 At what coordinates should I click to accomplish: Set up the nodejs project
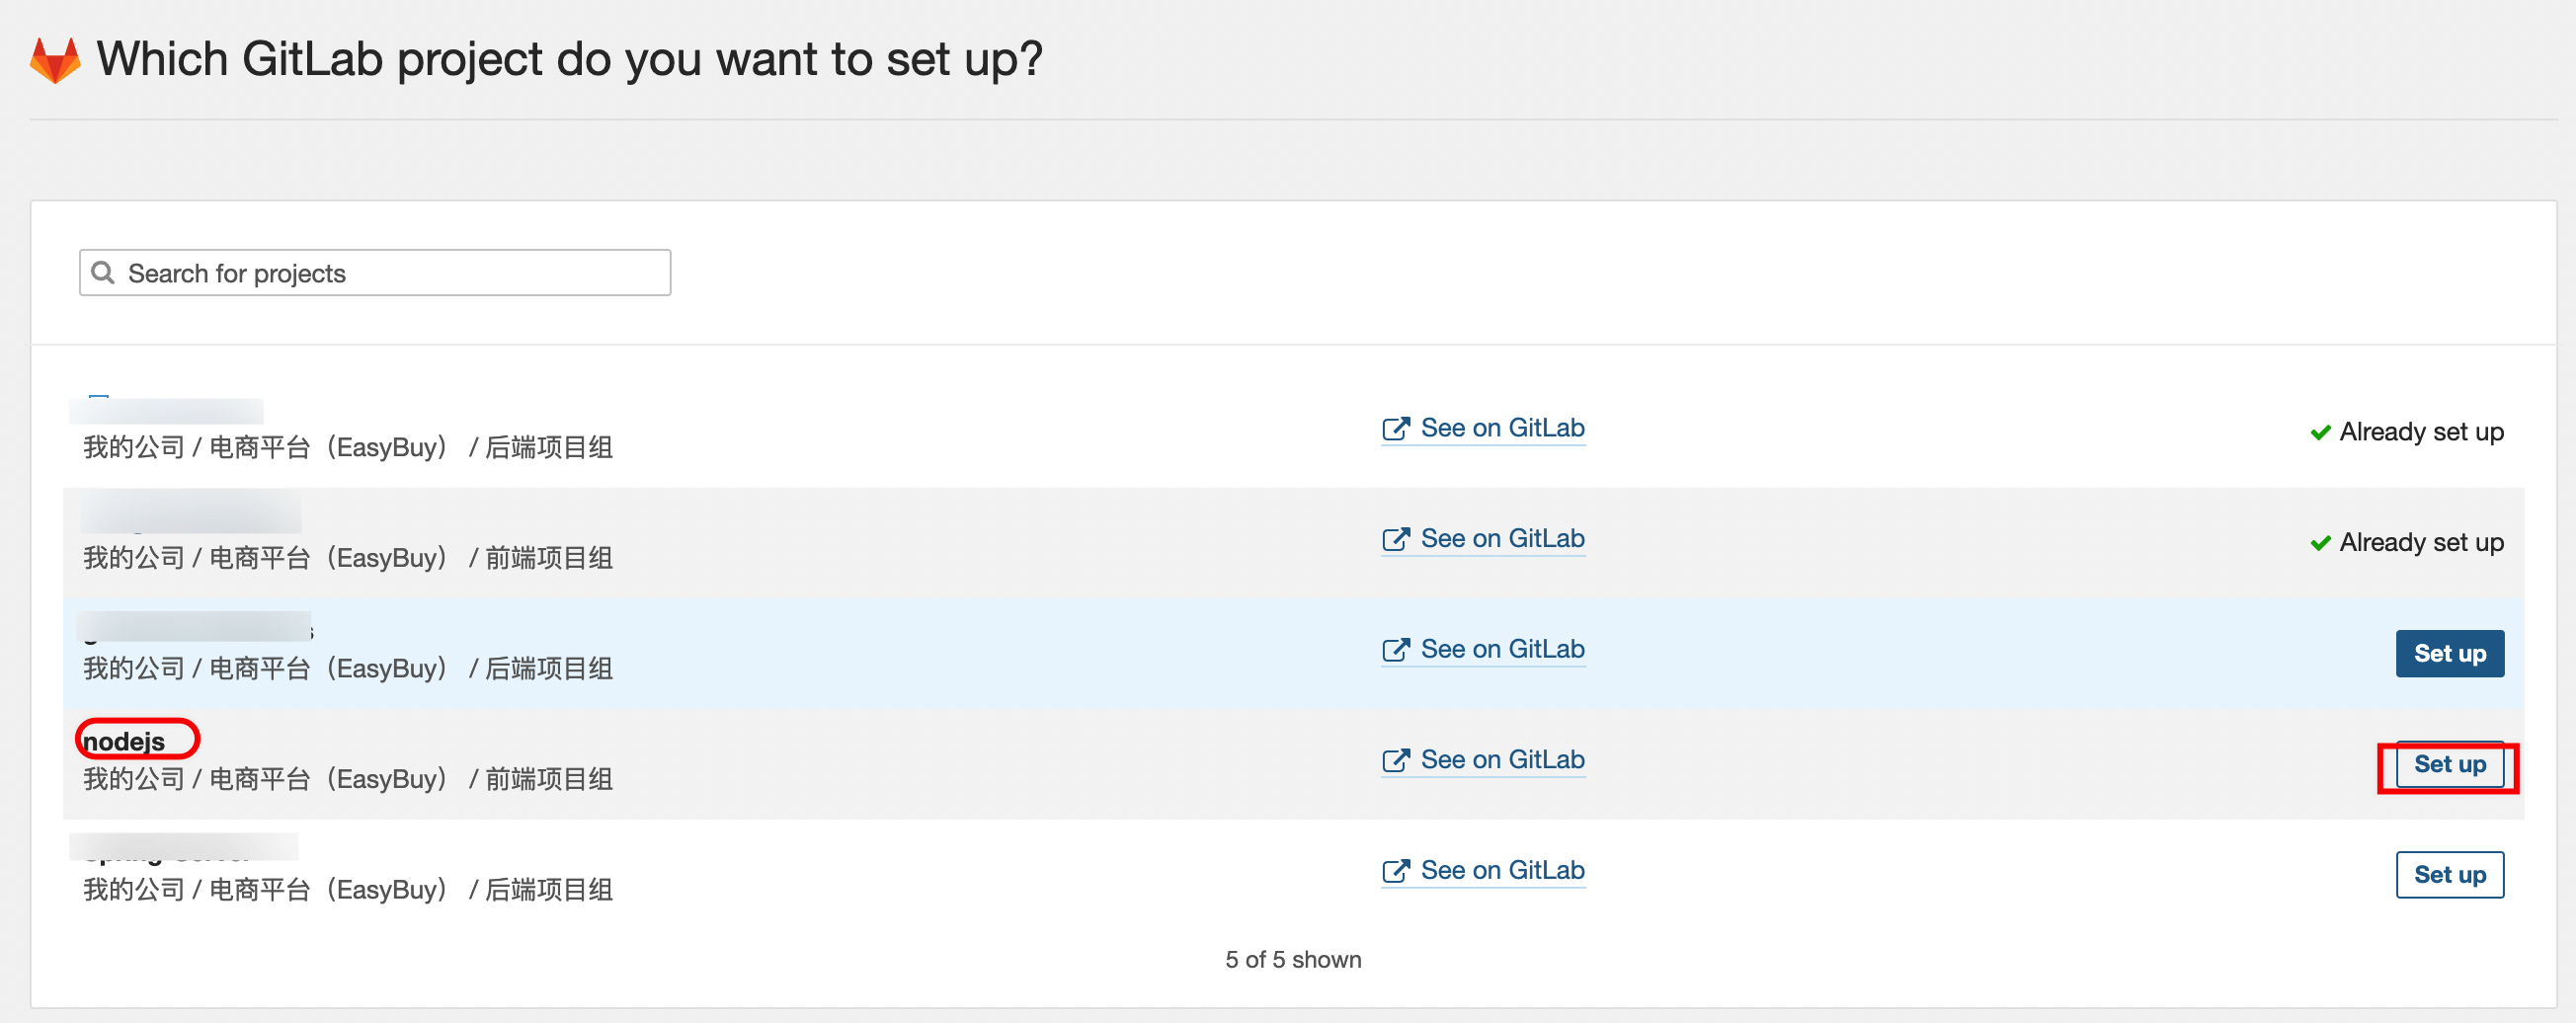[x=2449, y=765]
